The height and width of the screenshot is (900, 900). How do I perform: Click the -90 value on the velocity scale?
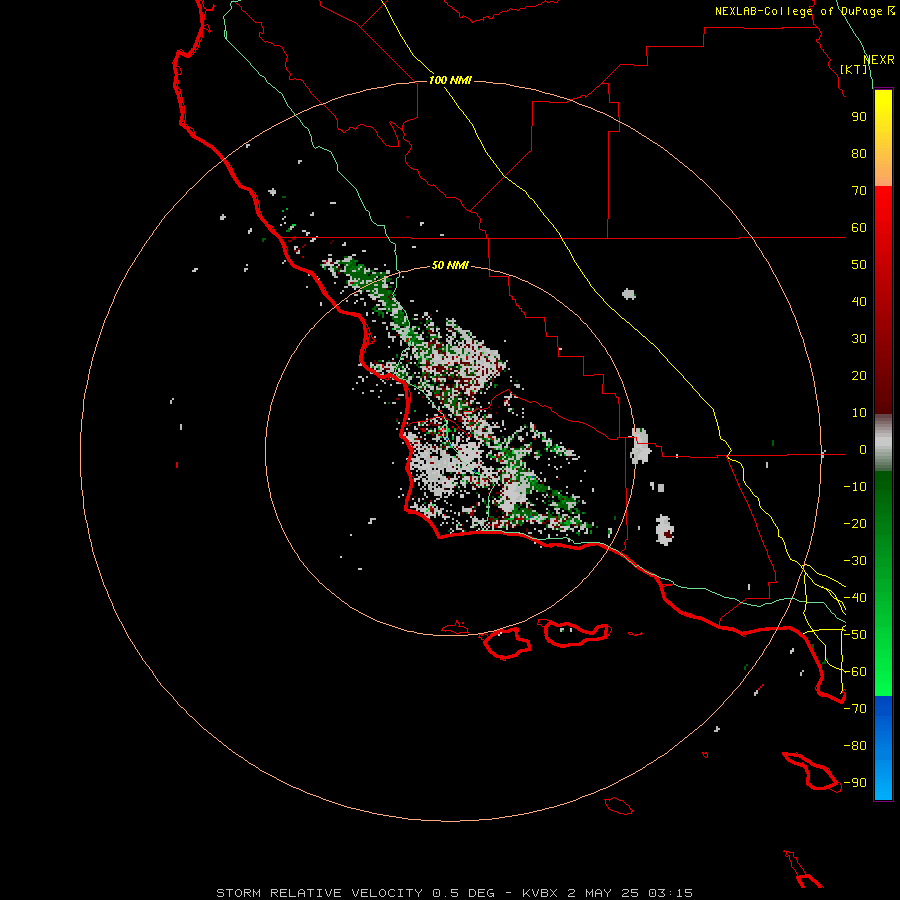click(x=855, y=783)
